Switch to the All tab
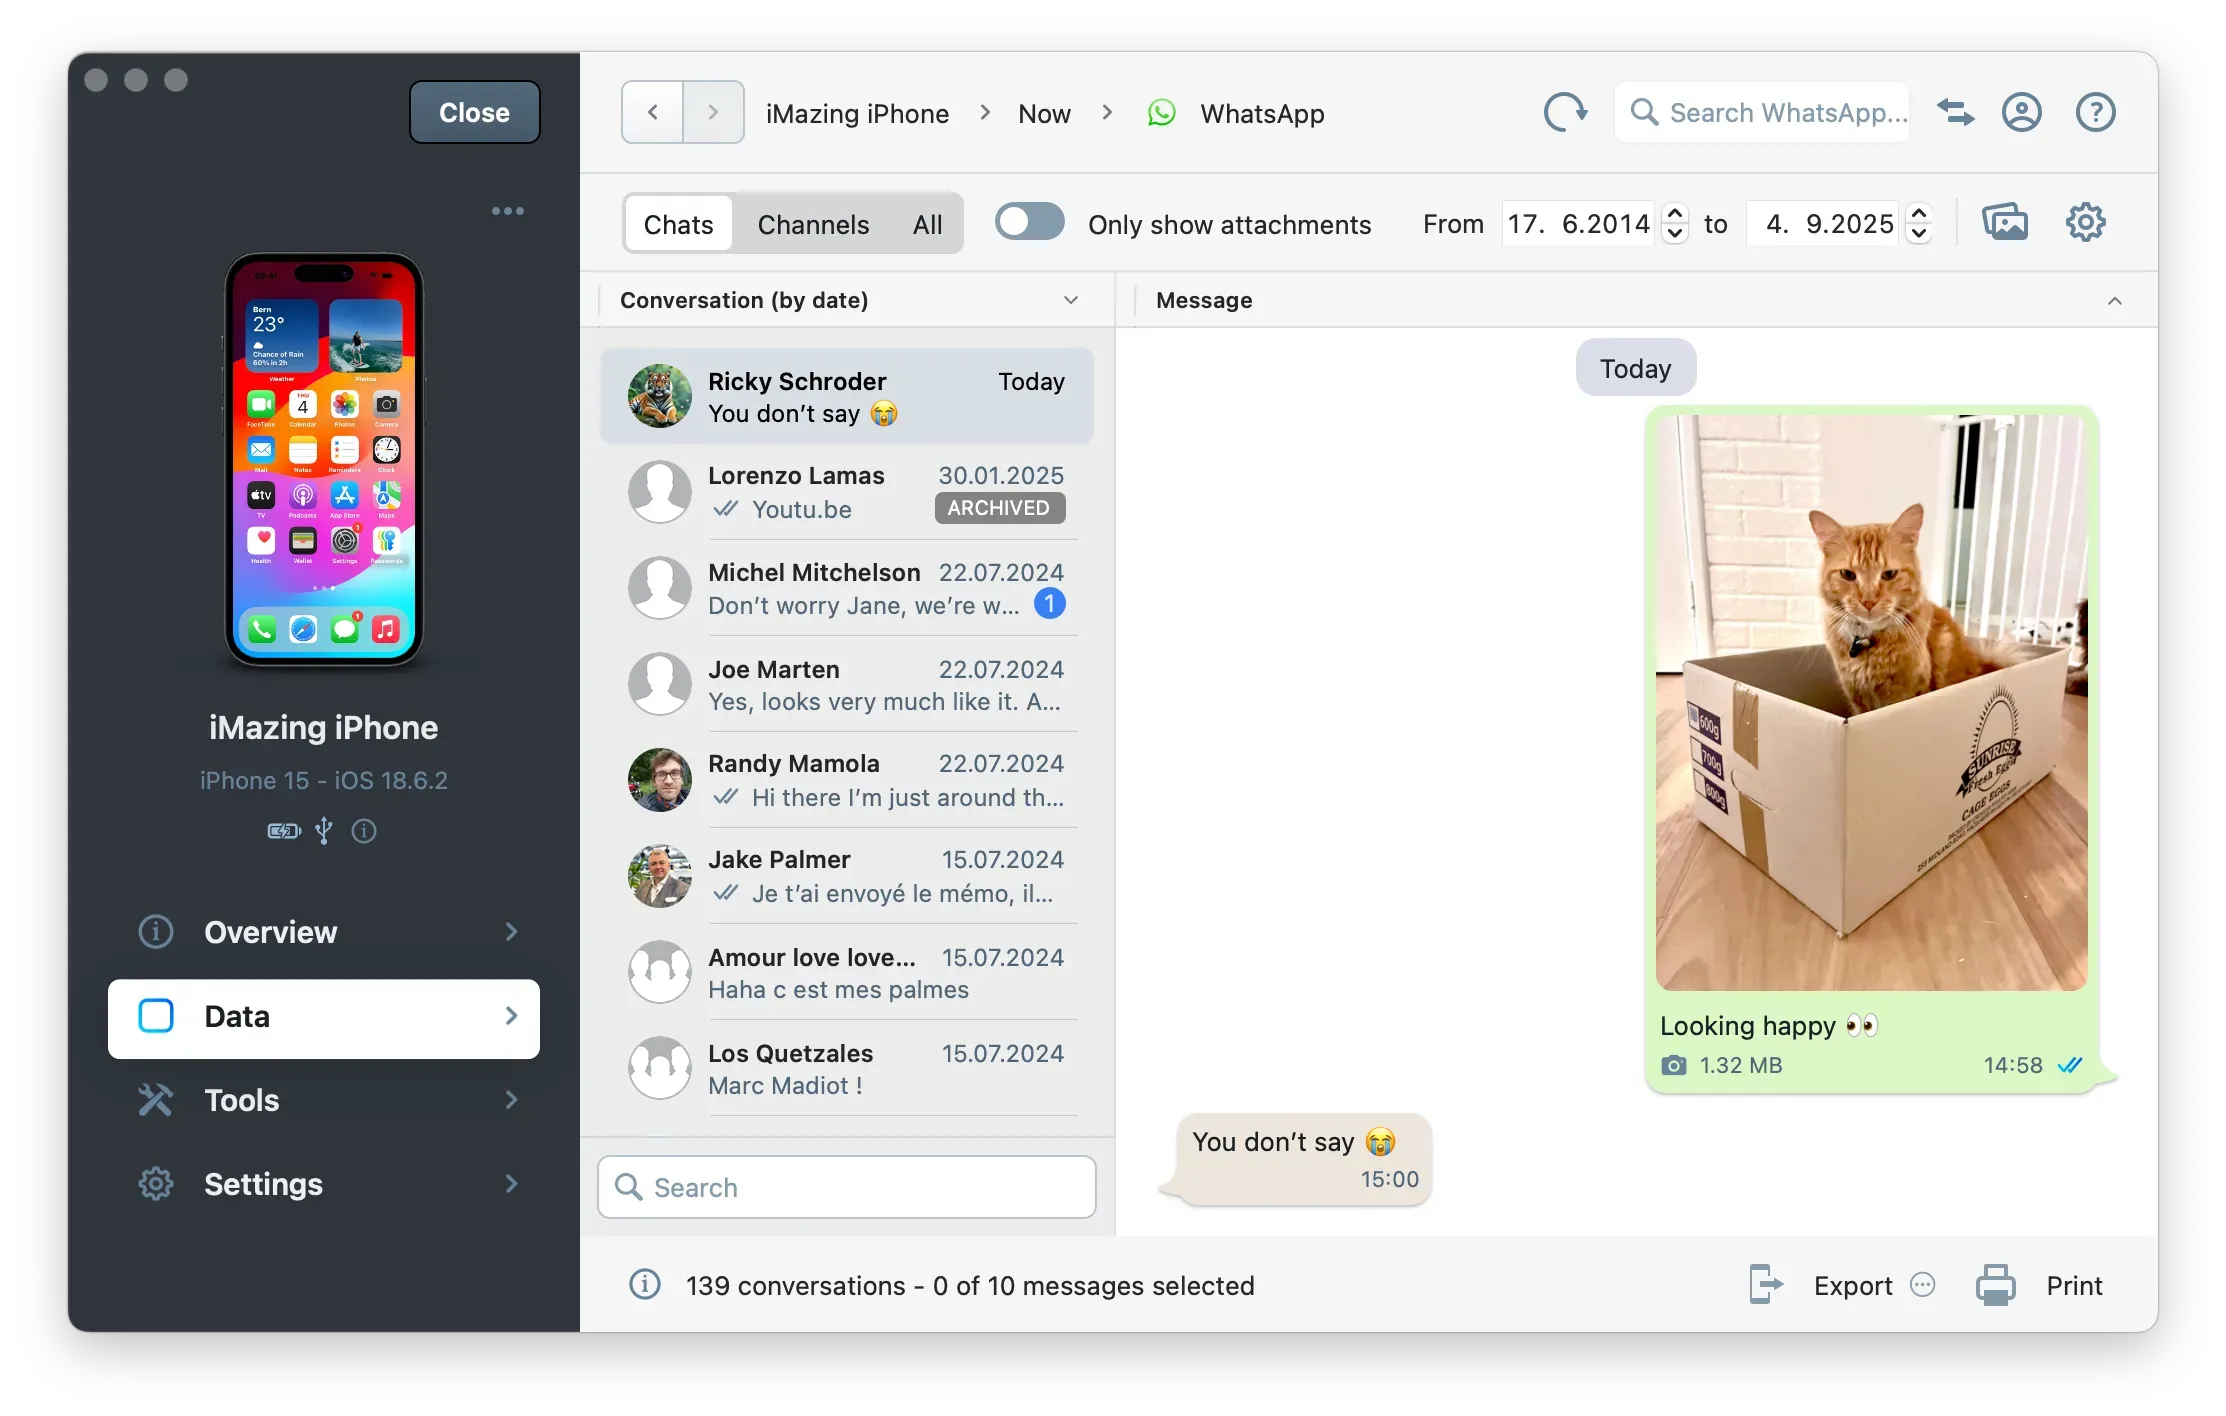Image resolution: width=2226 pixels, height=1416 pixels. (927, 224)
